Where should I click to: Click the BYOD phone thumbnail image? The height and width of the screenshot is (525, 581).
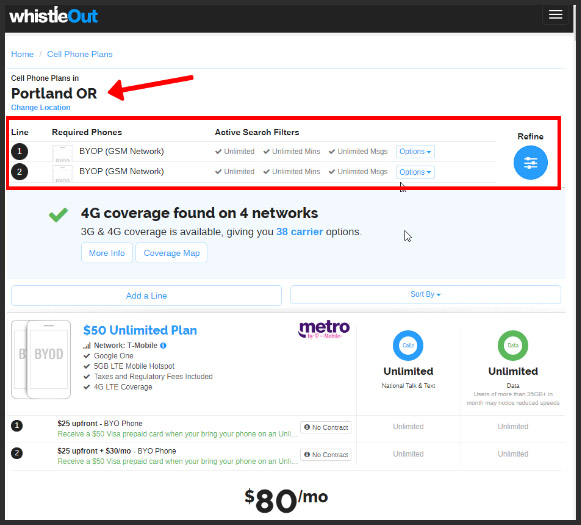pos(41,359)
